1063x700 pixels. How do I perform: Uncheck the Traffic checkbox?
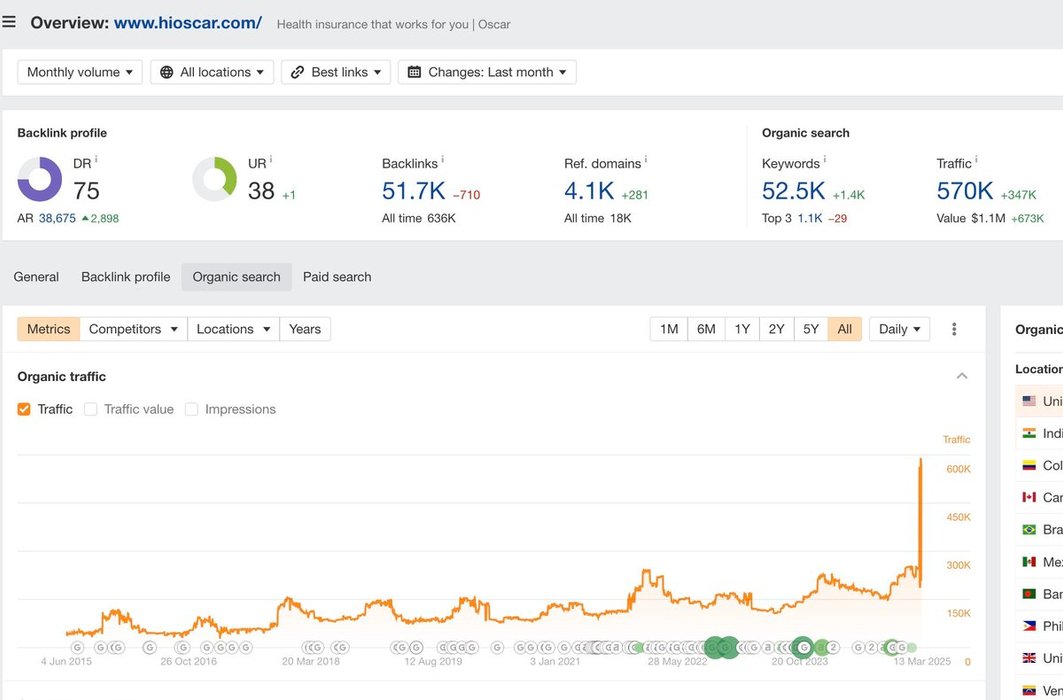coord(24,409)
